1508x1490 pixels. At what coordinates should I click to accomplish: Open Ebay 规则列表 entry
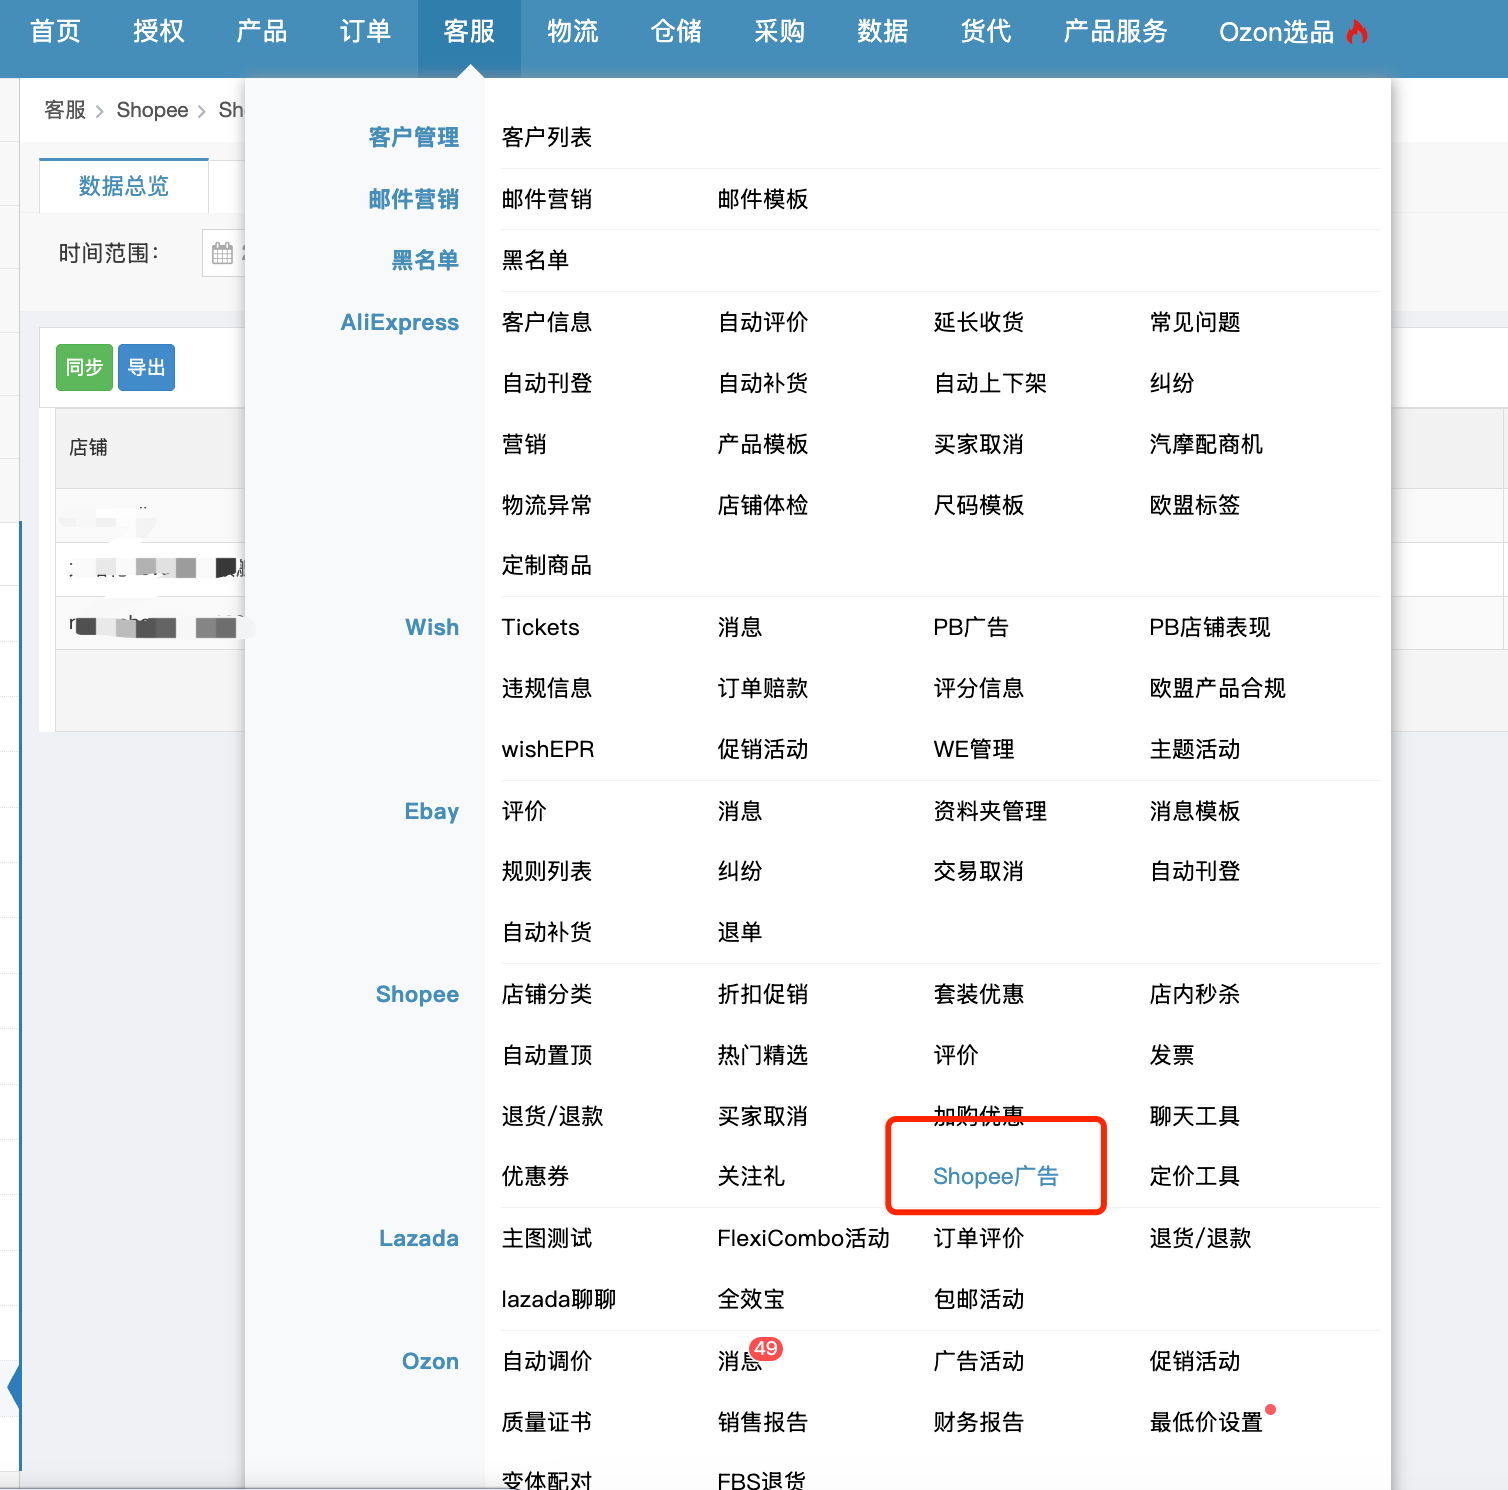(x=547, y=871)
